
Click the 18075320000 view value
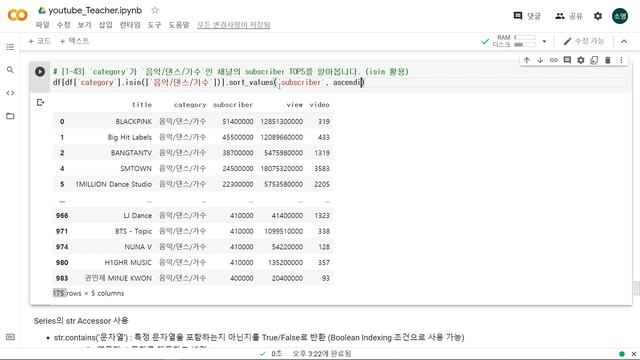282,168
